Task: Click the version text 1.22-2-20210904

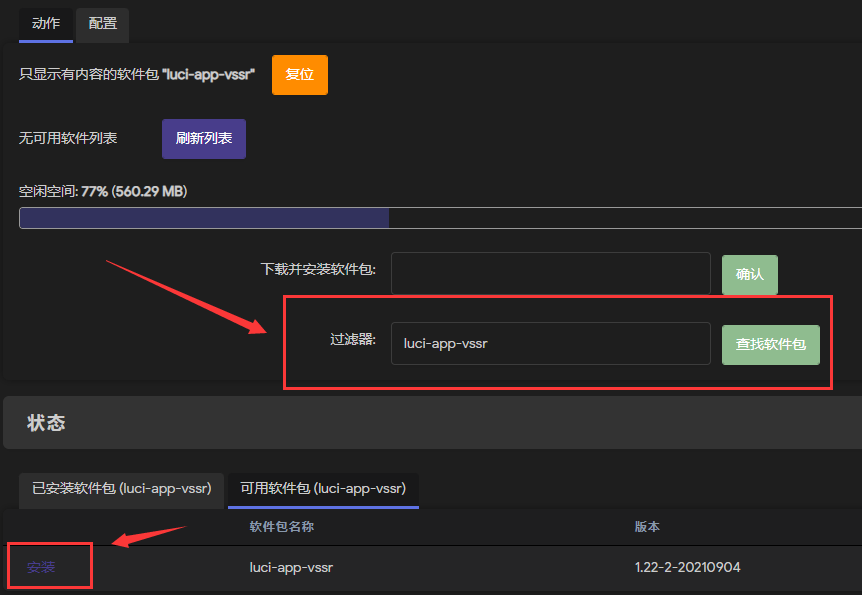Action: tap(688, 567)
